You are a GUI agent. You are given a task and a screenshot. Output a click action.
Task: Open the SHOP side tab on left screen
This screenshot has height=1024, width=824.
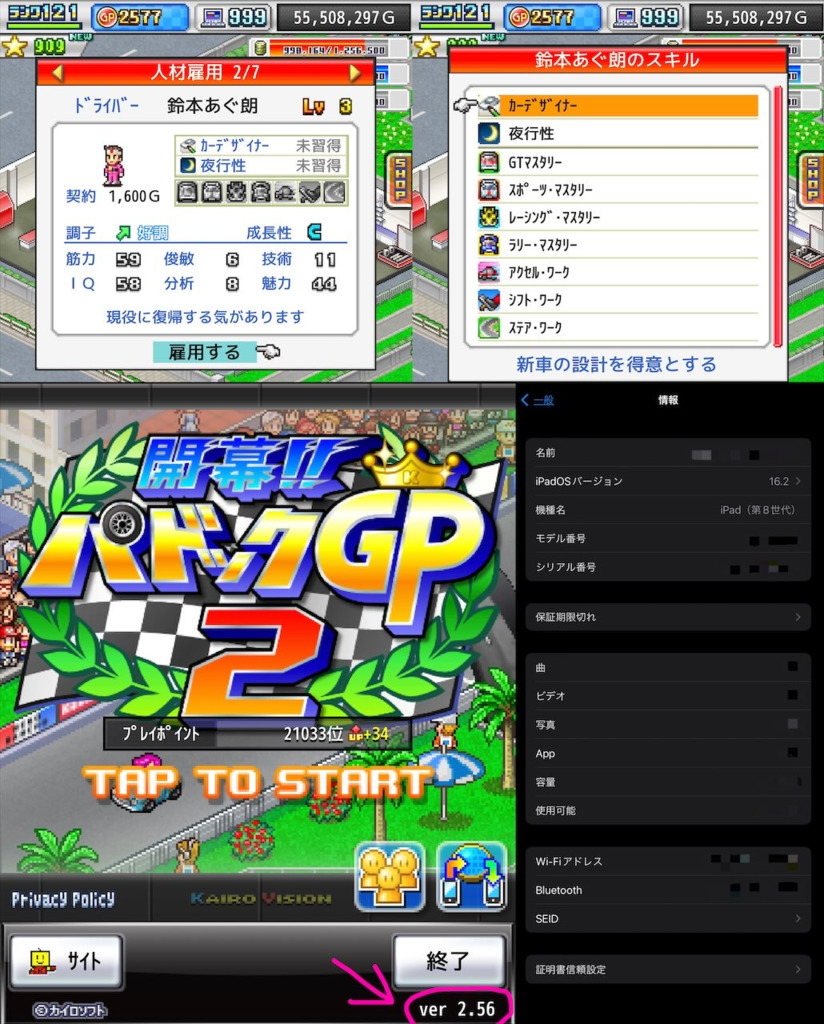(x=400, y=181)
